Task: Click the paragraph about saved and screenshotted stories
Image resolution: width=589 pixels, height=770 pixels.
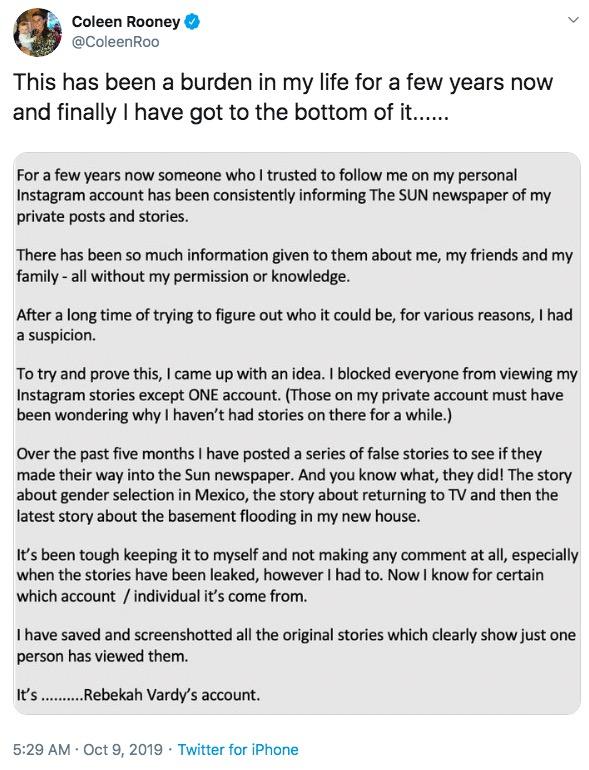Action: click(x=296, y=645)
